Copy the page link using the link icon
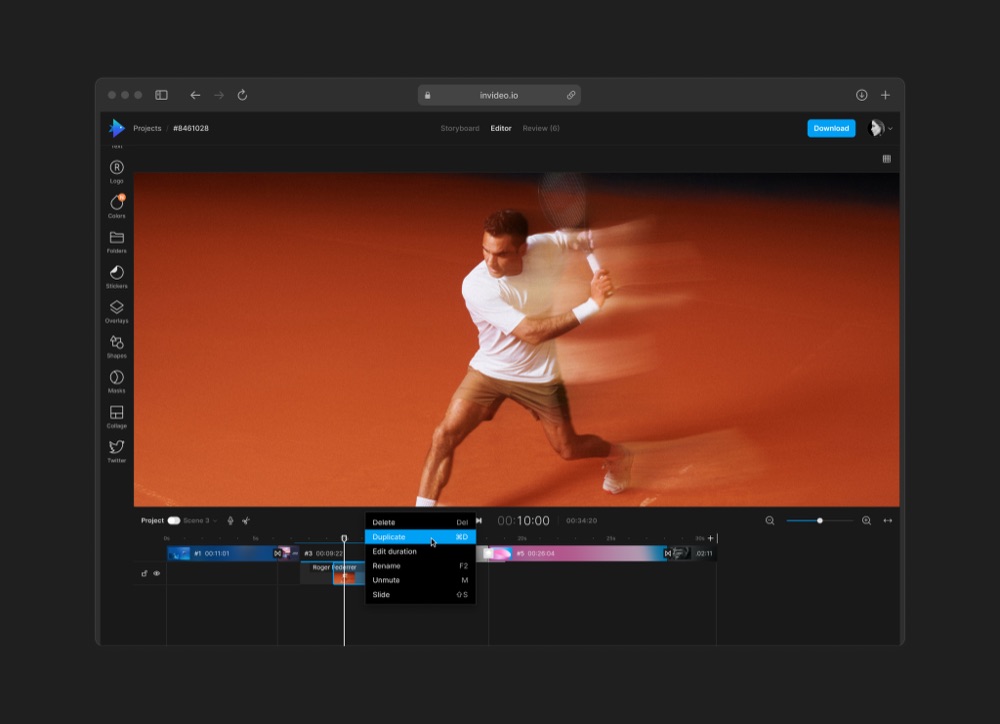1000x724 pixels. (x=571, y=95)
